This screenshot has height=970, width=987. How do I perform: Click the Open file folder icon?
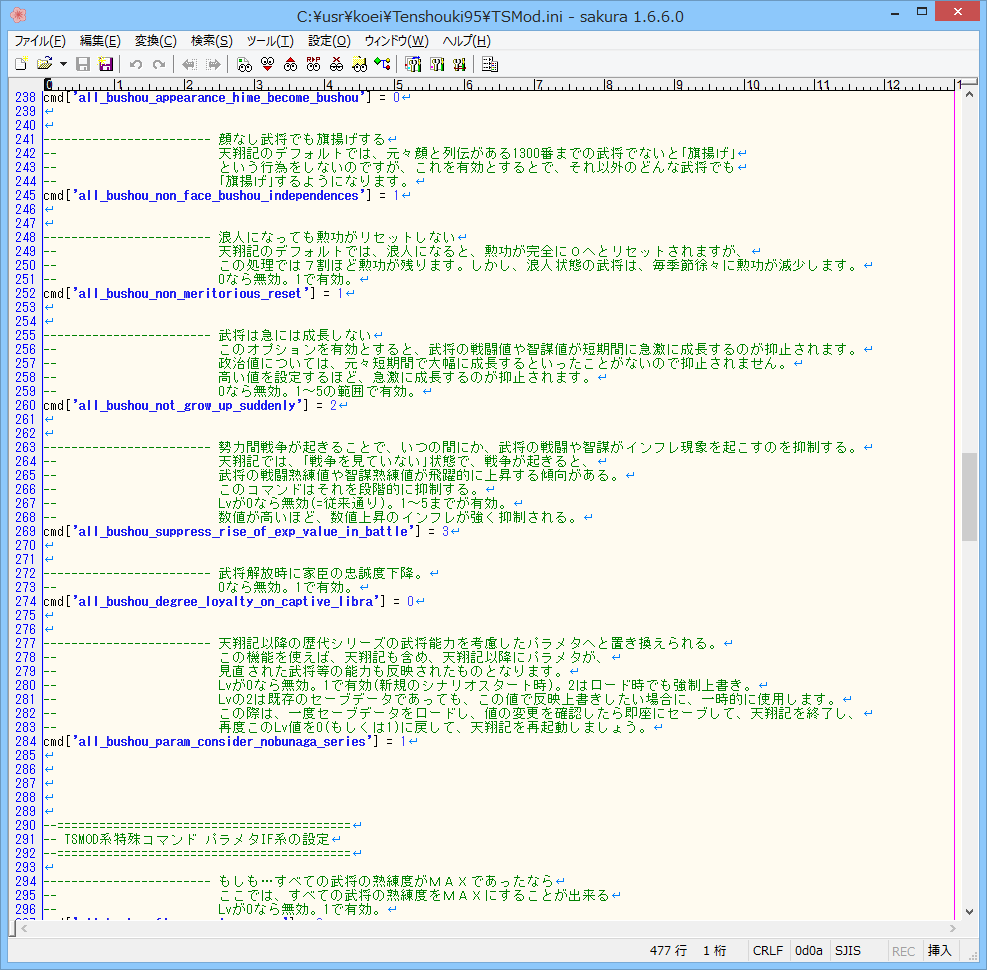pyautogui.click(x=44, y=64)
